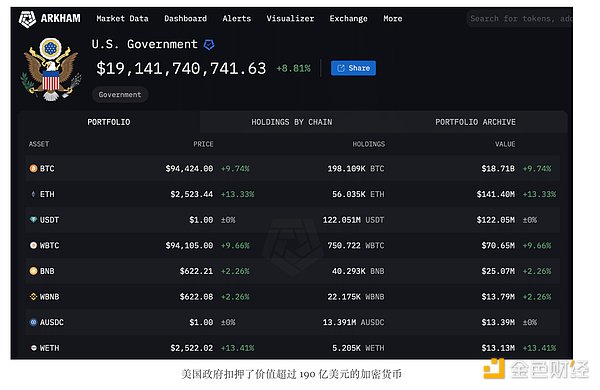Click the total value $19,141,740,741.63
Viewport: 600px width, 390px height.
click(x=181, y=69)
